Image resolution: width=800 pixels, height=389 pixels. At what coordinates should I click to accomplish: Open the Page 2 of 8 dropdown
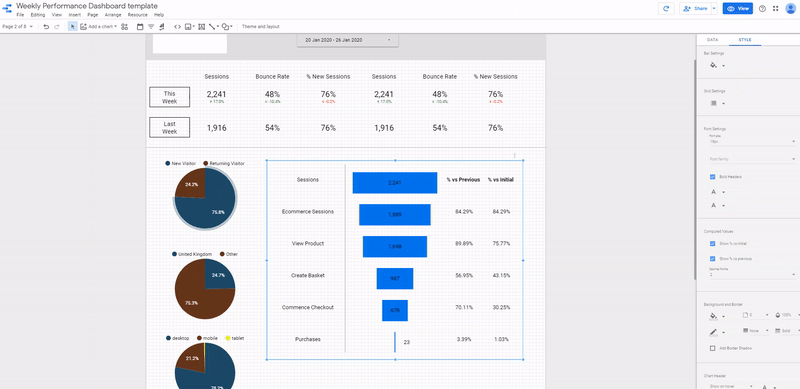pyautogui.click(x=17, y=27)
